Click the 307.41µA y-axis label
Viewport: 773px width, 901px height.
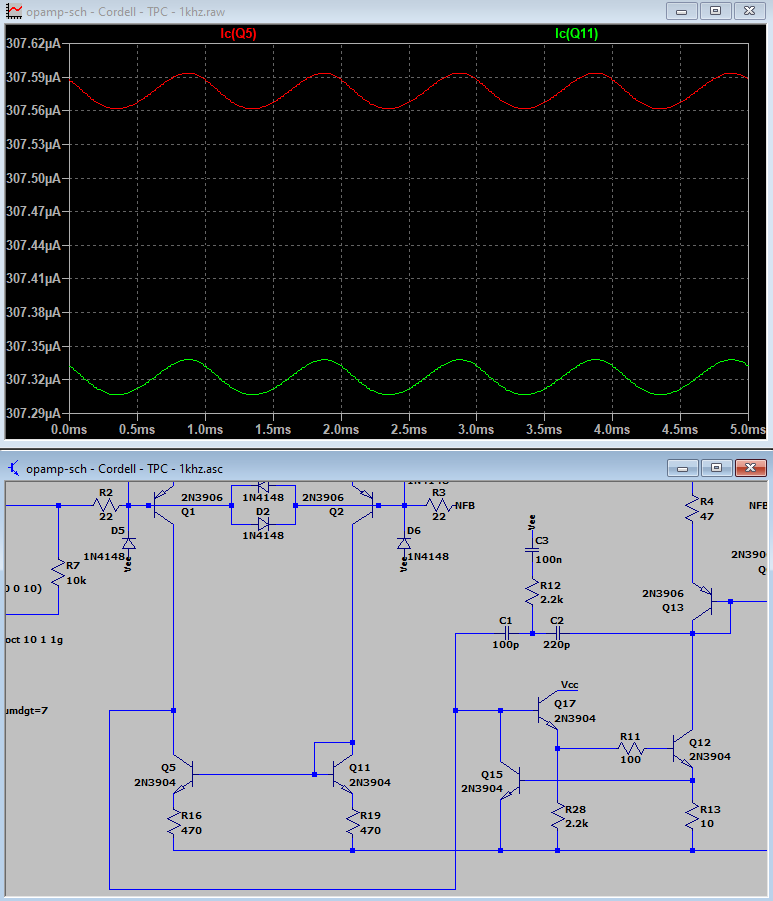click(x=33, y=279)
